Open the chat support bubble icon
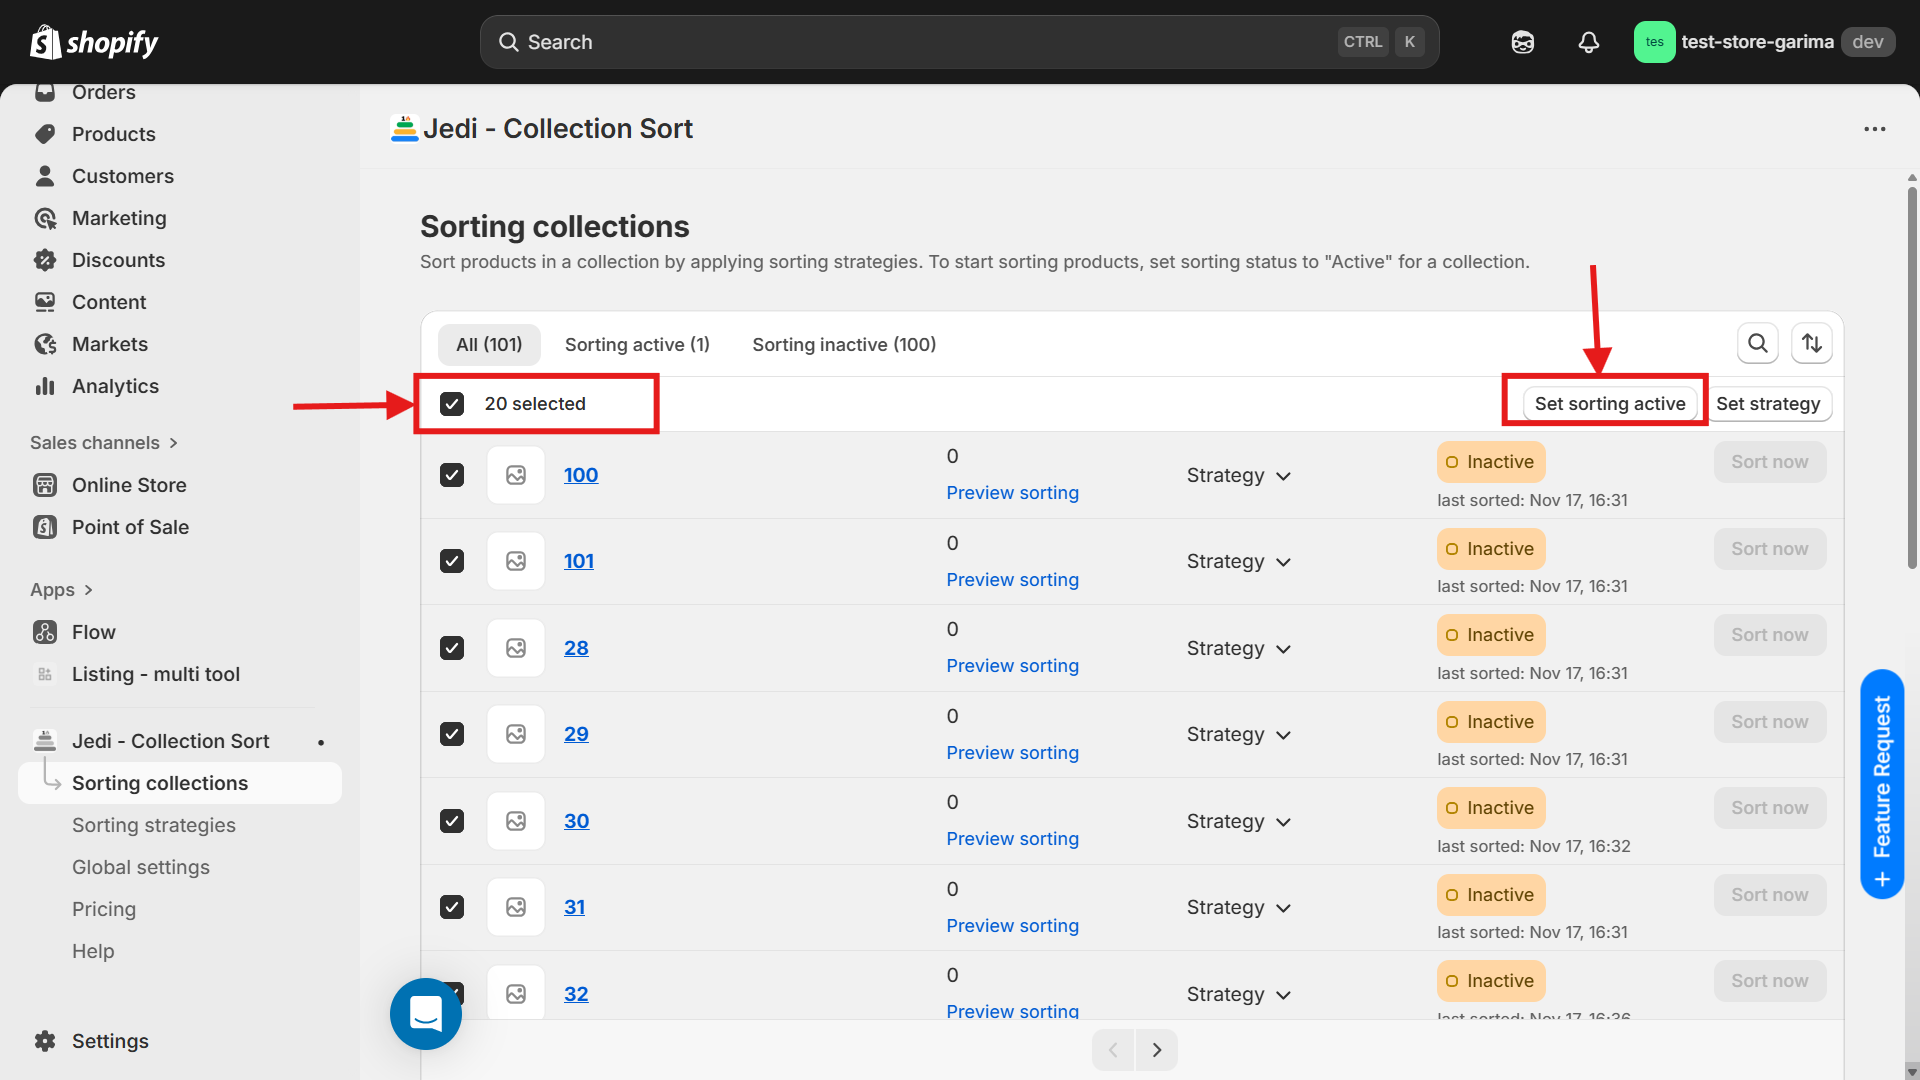 tap(426, 1013)
